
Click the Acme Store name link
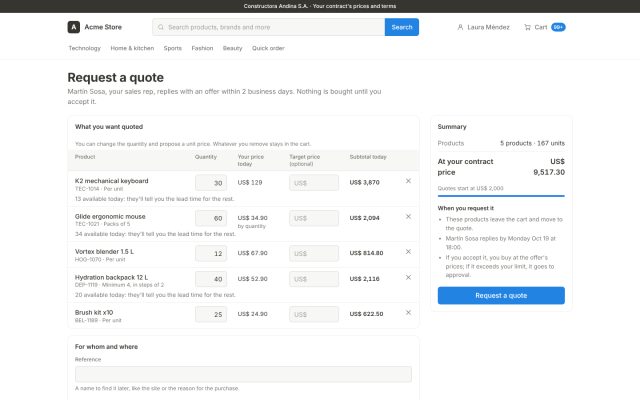pos(103,27)
